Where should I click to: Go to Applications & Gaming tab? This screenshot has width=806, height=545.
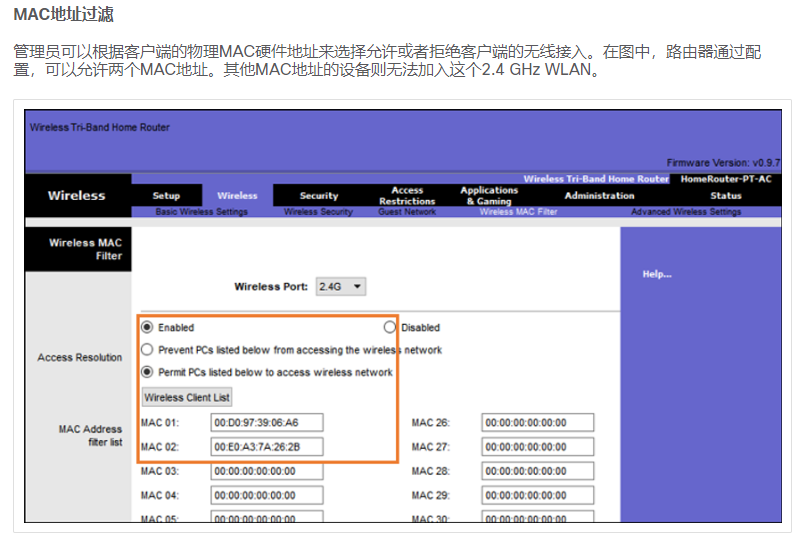coord(489,196)
